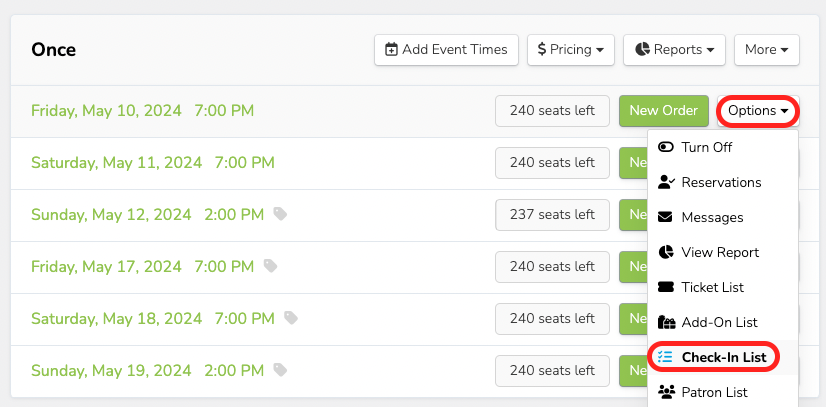
Task: Expand the Reports dropdown
Action: (x=674, y=49)
